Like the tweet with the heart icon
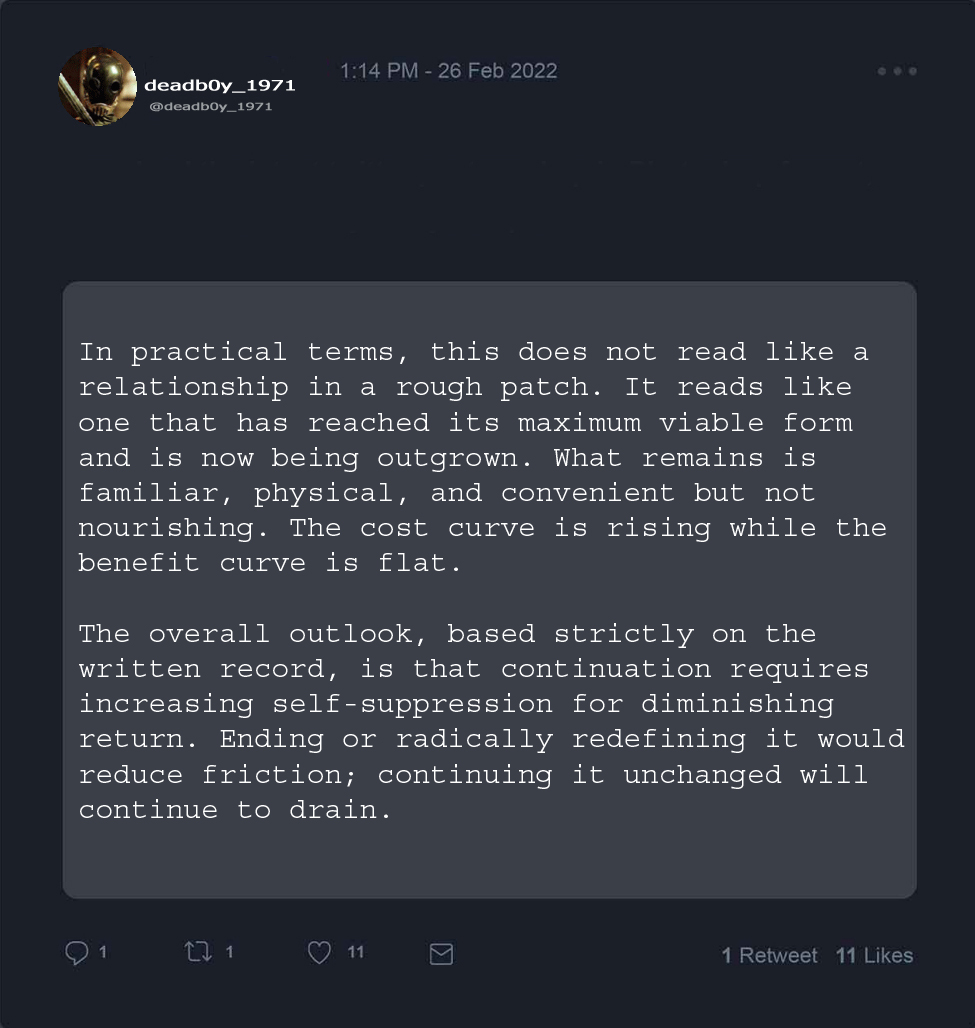This screenshot has width=975, height=1028. 319,954
